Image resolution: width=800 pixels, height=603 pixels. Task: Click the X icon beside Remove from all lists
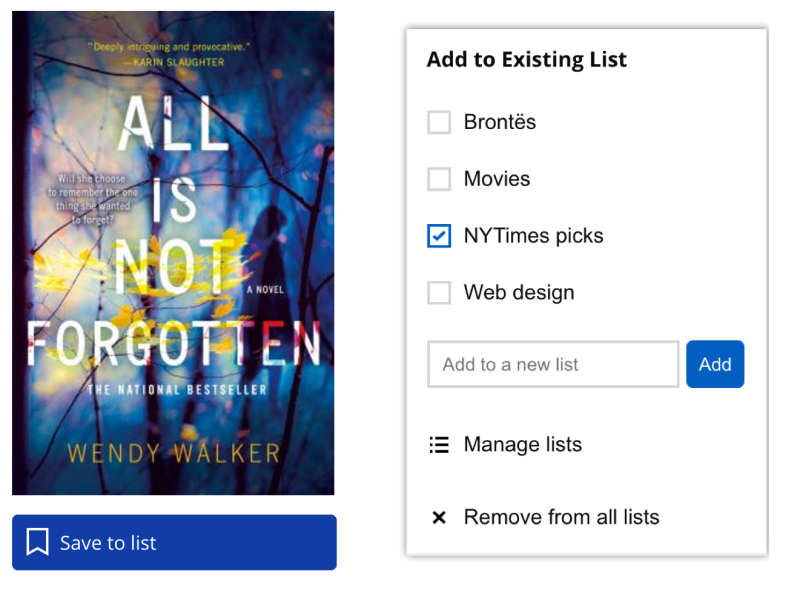(x=438, y=517)
